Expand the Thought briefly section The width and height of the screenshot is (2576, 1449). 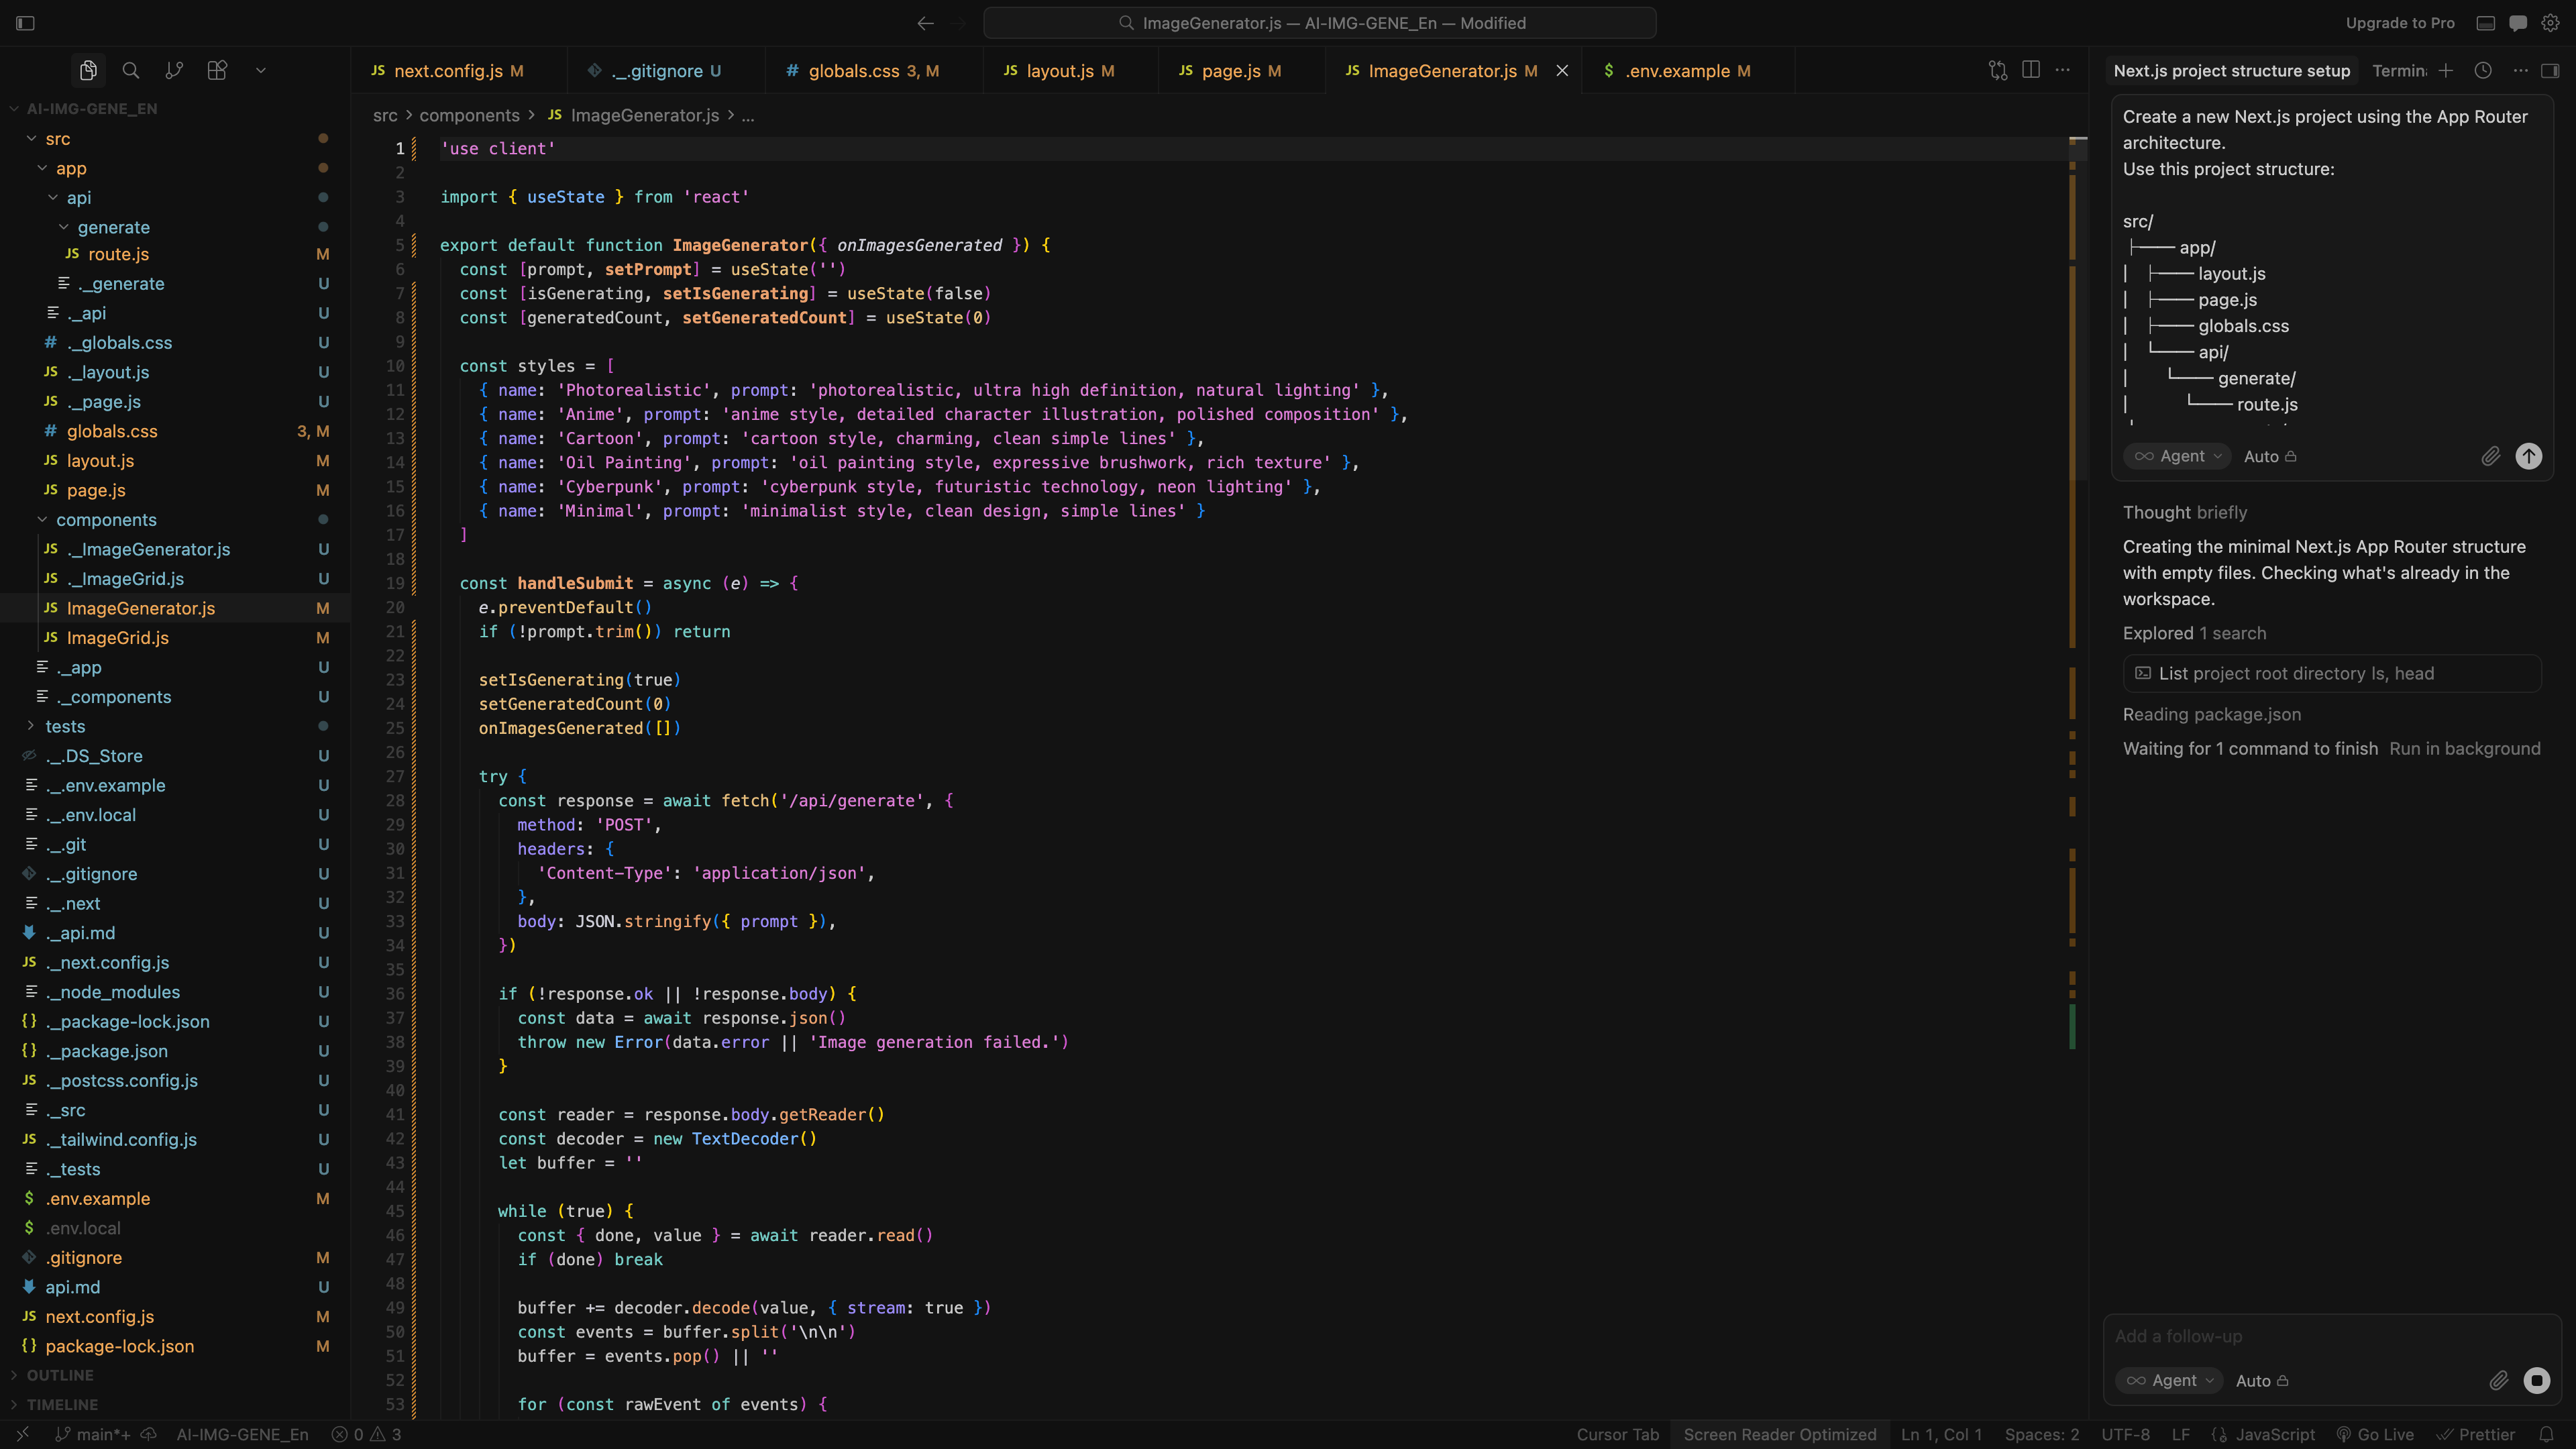point(2185,513)
